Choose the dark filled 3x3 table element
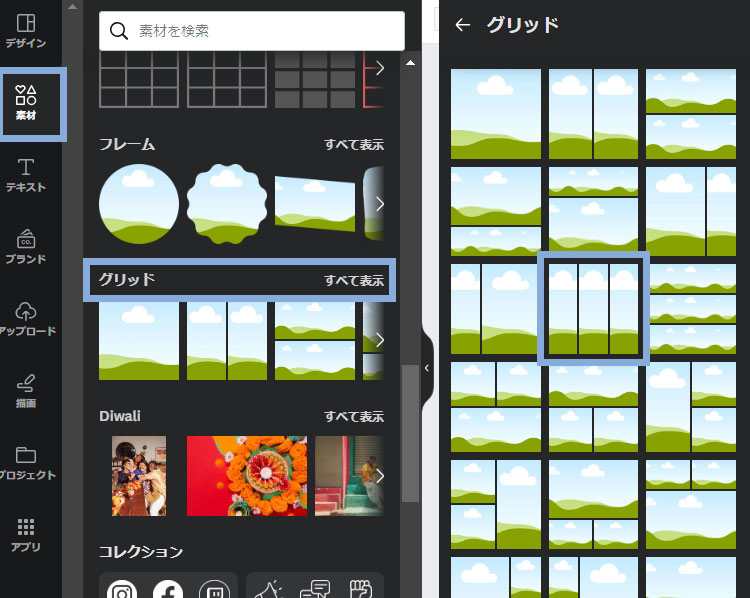This screenshot has width=750, height=598. tap(315, 79)
